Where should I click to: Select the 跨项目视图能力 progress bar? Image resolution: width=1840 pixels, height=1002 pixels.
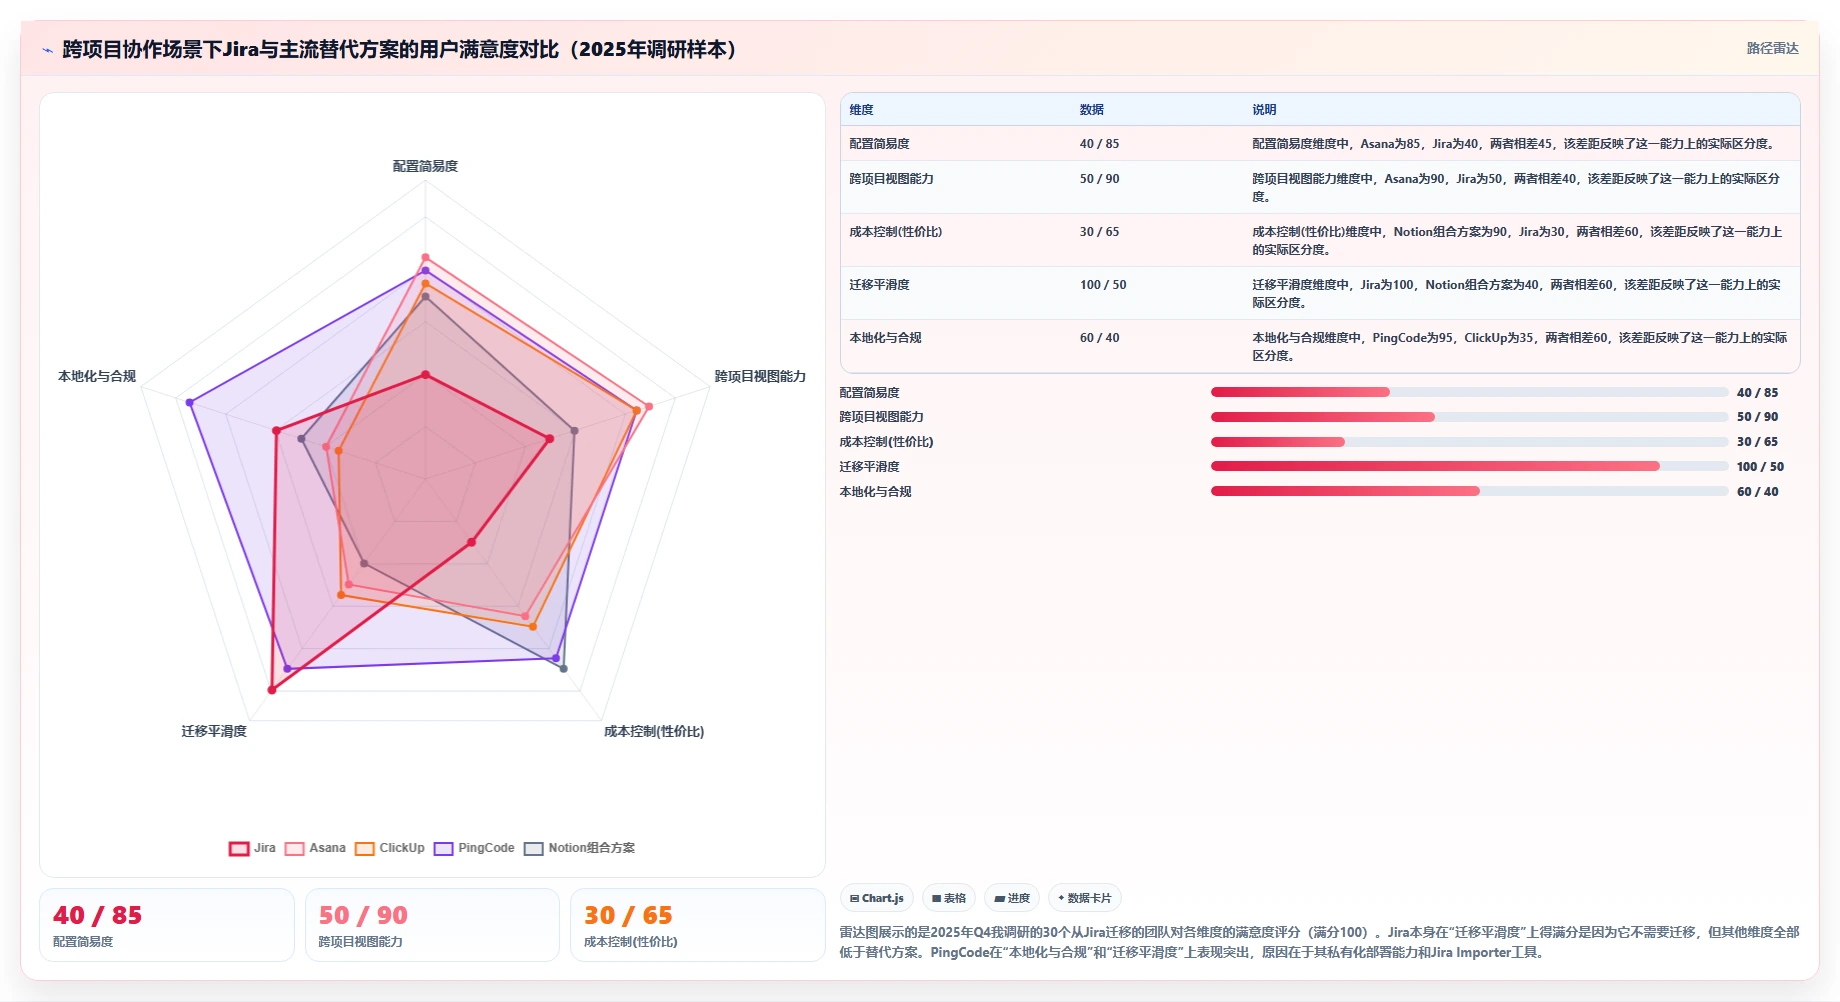[x=1469, y=417]
